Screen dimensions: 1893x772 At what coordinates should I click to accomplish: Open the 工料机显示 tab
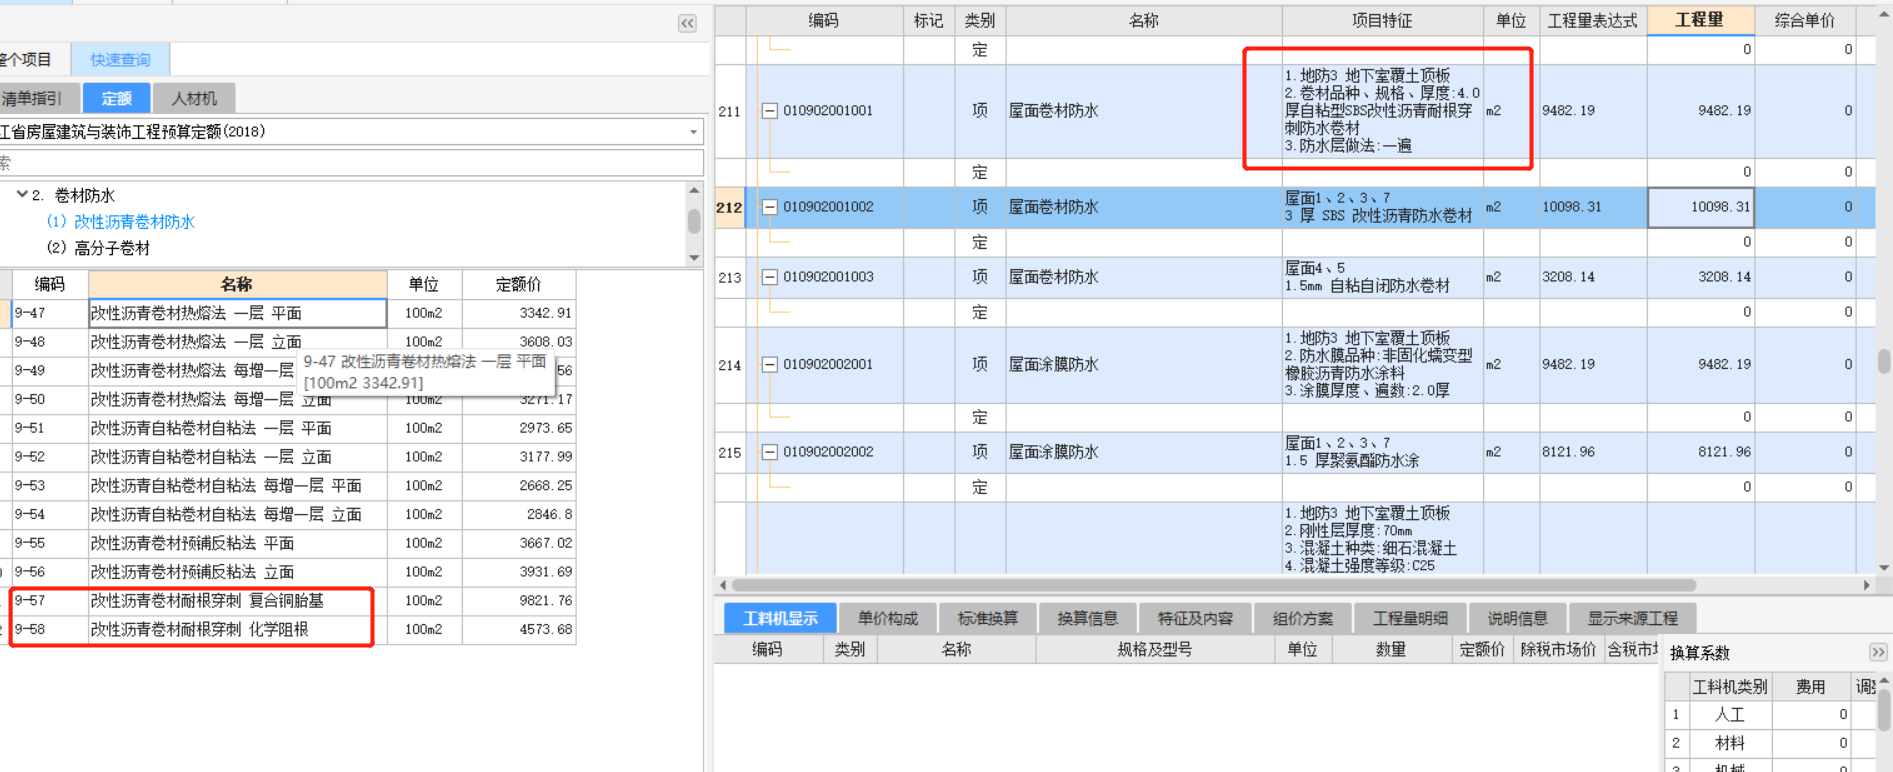tap(780, 618)
